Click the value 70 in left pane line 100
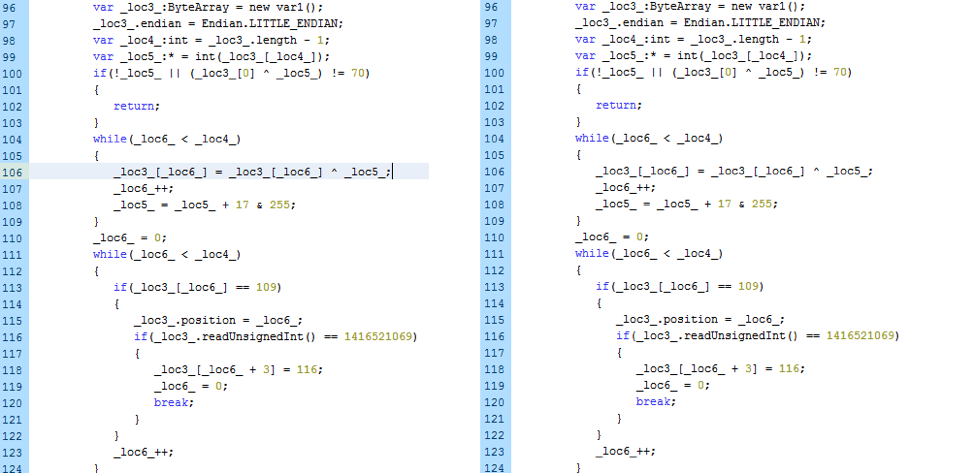 [358, 73]
